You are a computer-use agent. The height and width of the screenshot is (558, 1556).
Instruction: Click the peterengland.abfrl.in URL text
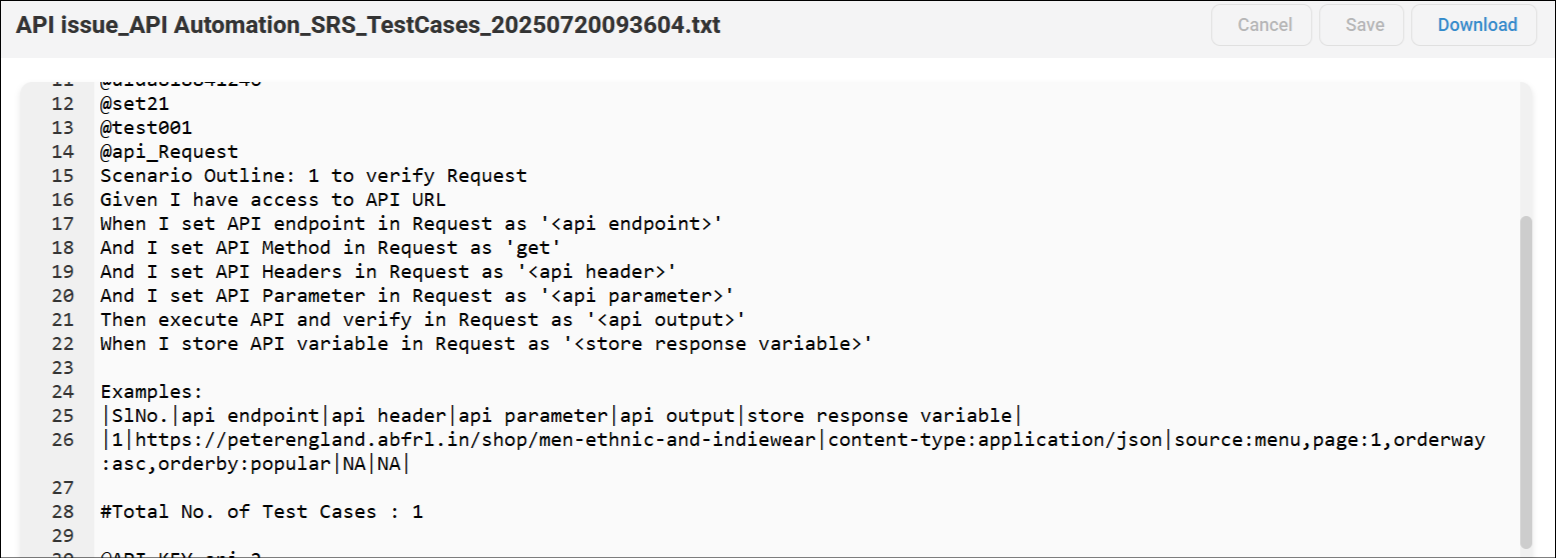[x=478, y=440]
